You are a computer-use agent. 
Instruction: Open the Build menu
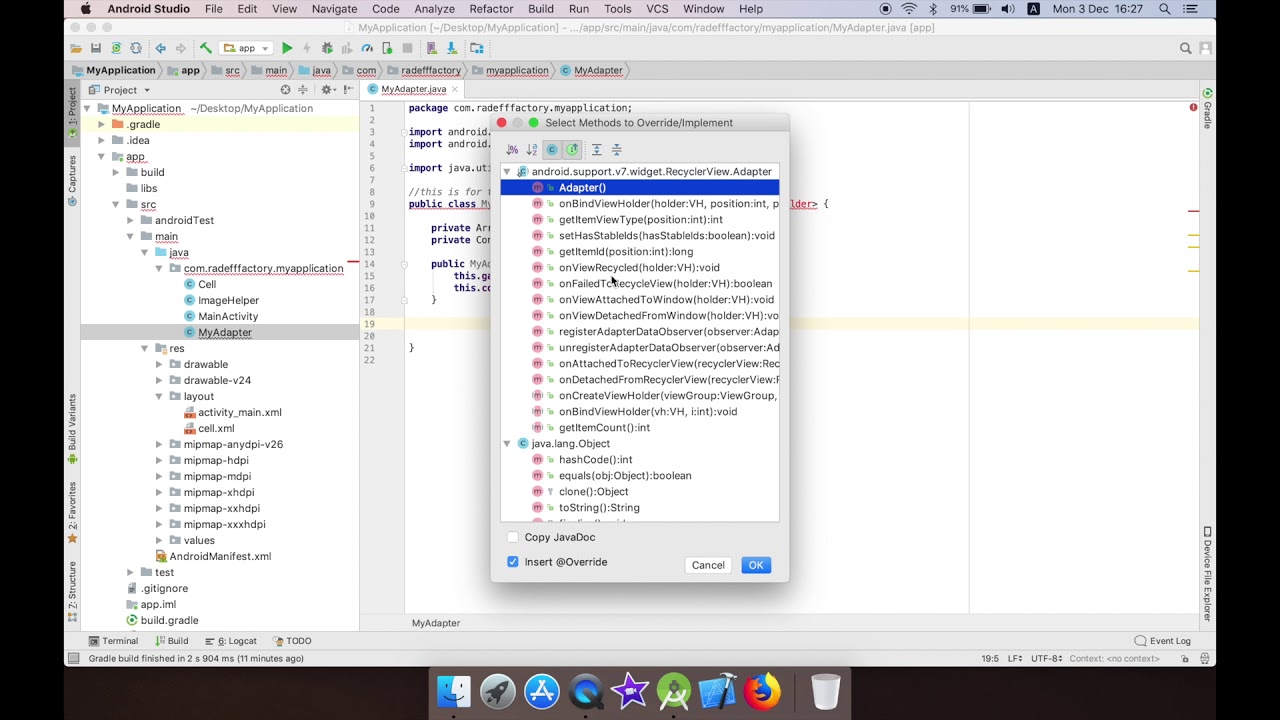coord(541,9)
